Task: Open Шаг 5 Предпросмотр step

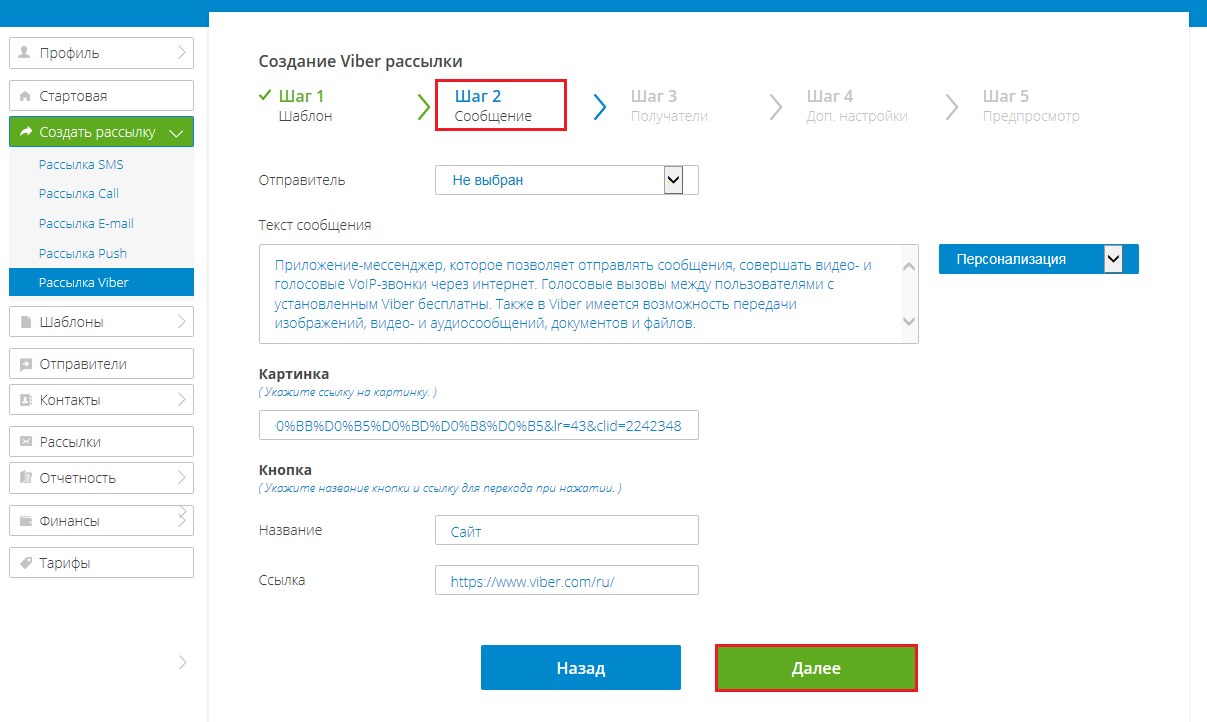Action: [1031, 106]
